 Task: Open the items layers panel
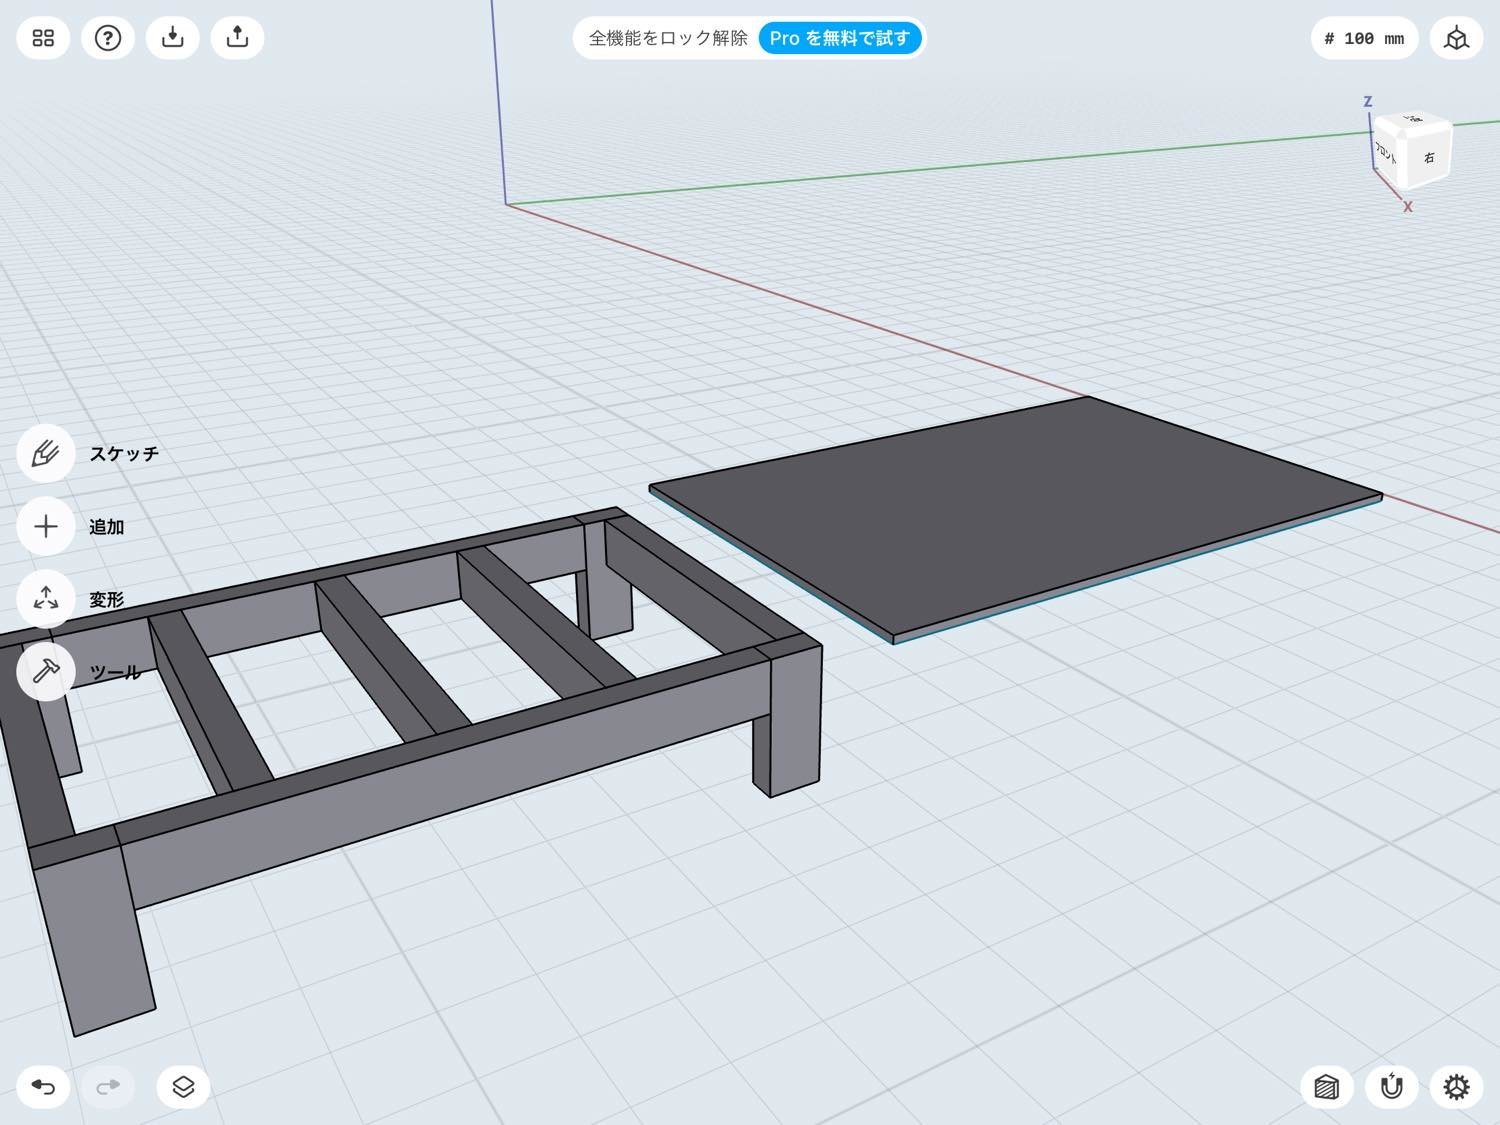pyautogui.click(x=183, y=1087)
